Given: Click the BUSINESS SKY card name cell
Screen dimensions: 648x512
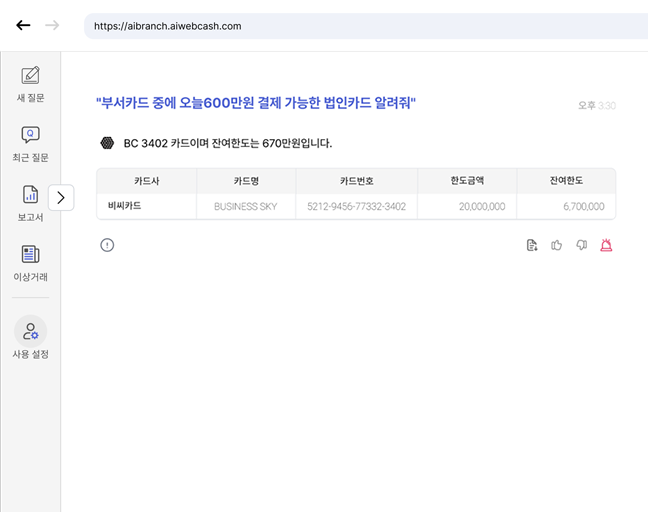Looking at the screenshot, I should [x=245, y=206].
